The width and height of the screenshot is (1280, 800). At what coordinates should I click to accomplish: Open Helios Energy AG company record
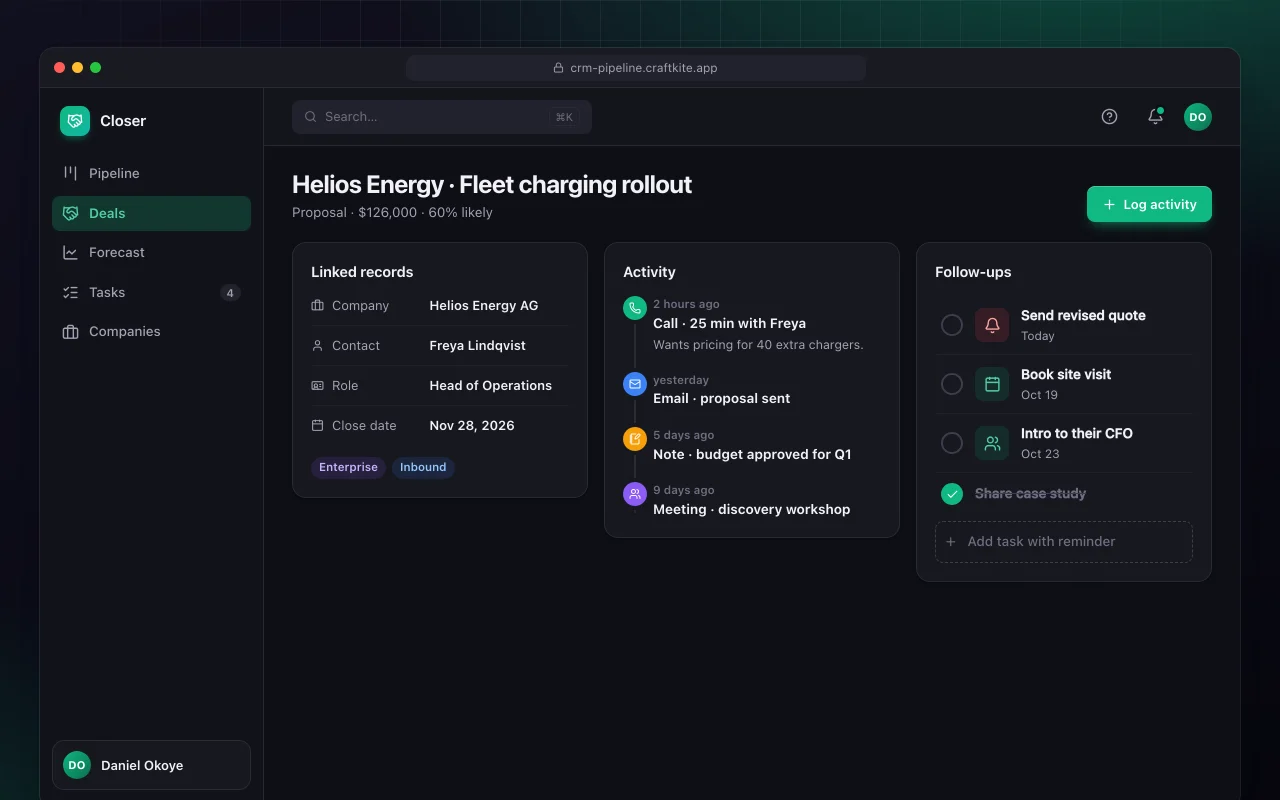pyautogui.click(x=484, y=306)
